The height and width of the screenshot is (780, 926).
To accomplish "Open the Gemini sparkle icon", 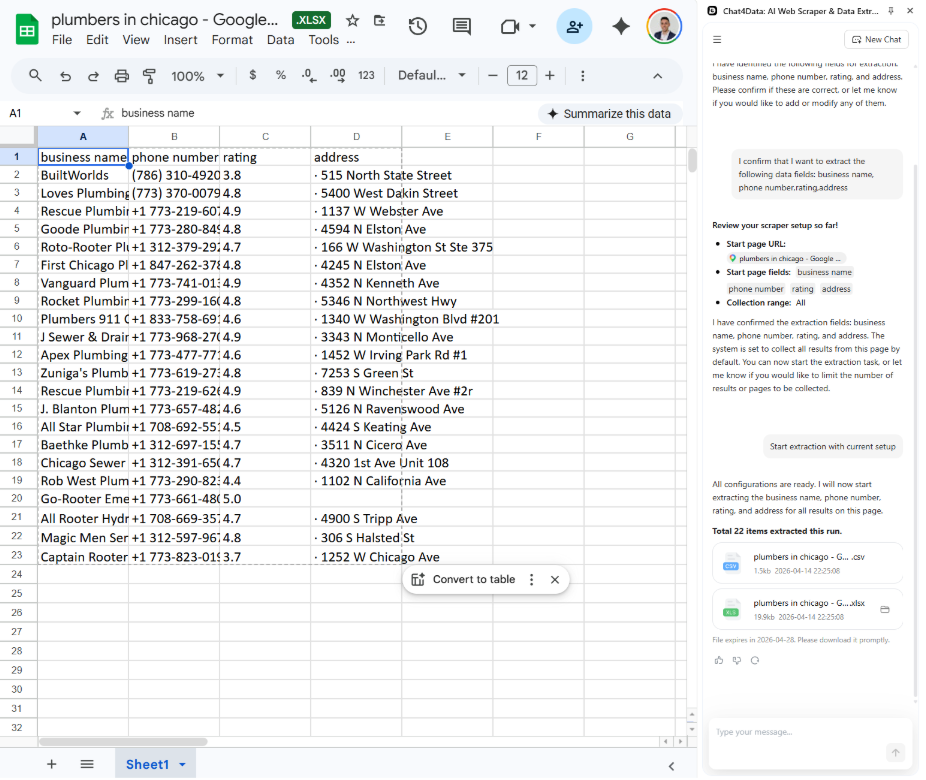I will click(621, 27).
